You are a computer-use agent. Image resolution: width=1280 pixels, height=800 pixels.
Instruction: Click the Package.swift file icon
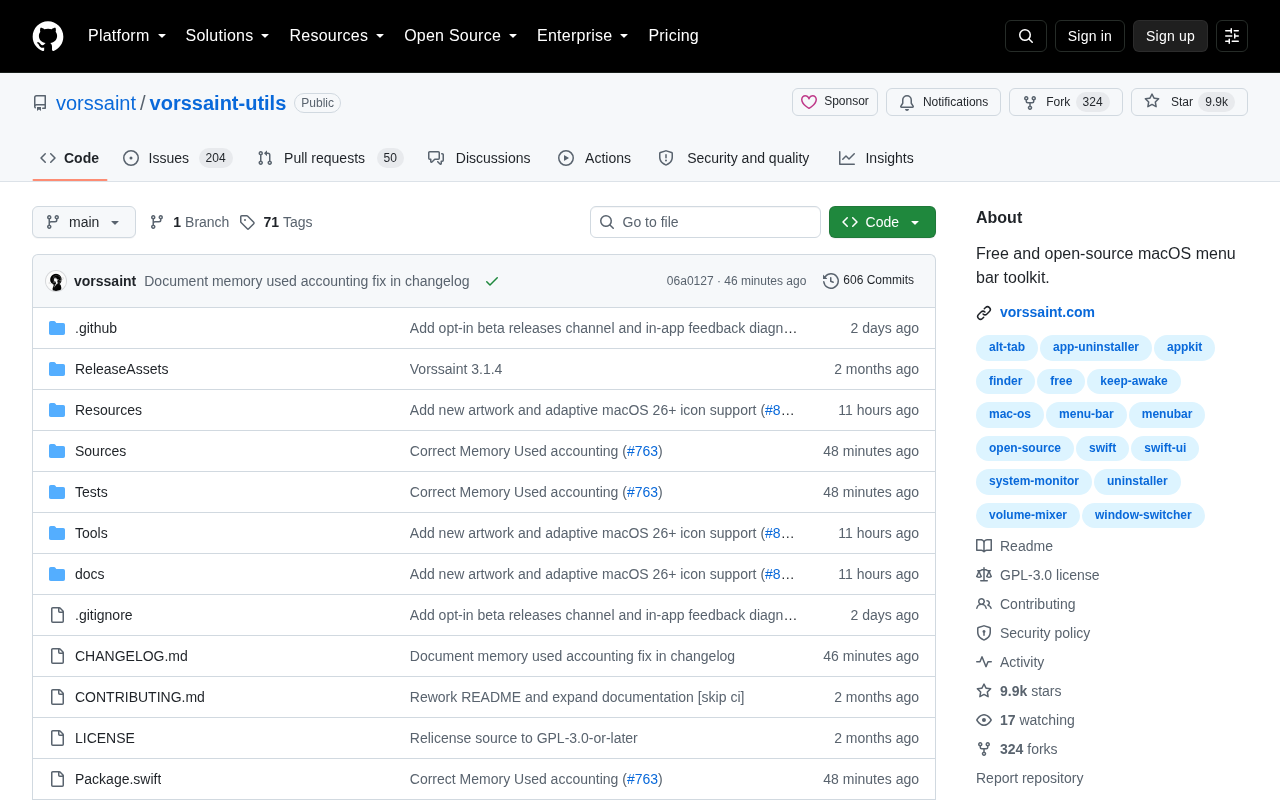(x=57, y=779)
